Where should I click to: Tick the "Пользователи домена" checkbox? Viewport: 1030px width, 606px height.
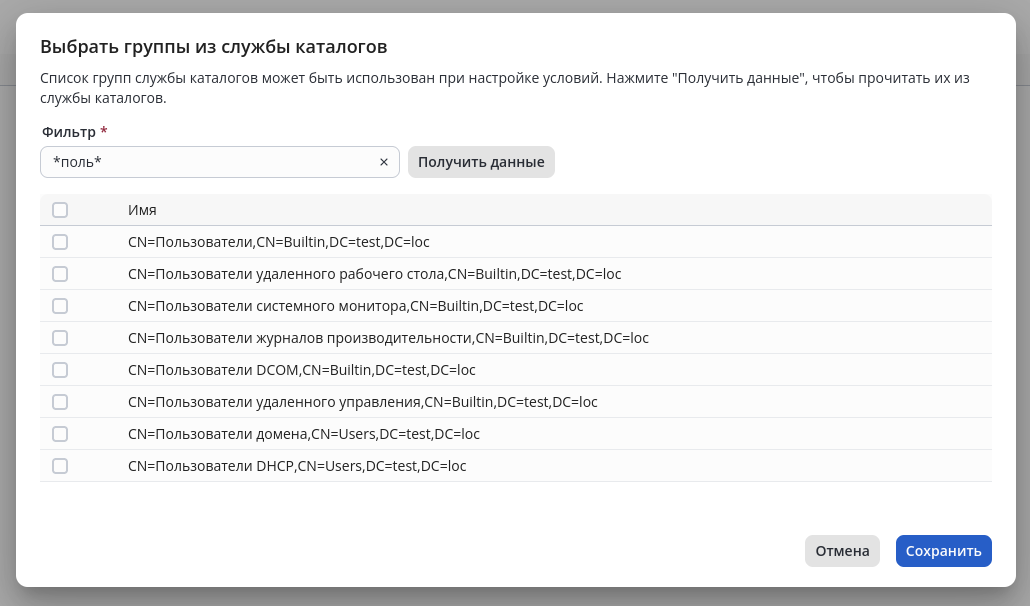[x=60, y=434]
